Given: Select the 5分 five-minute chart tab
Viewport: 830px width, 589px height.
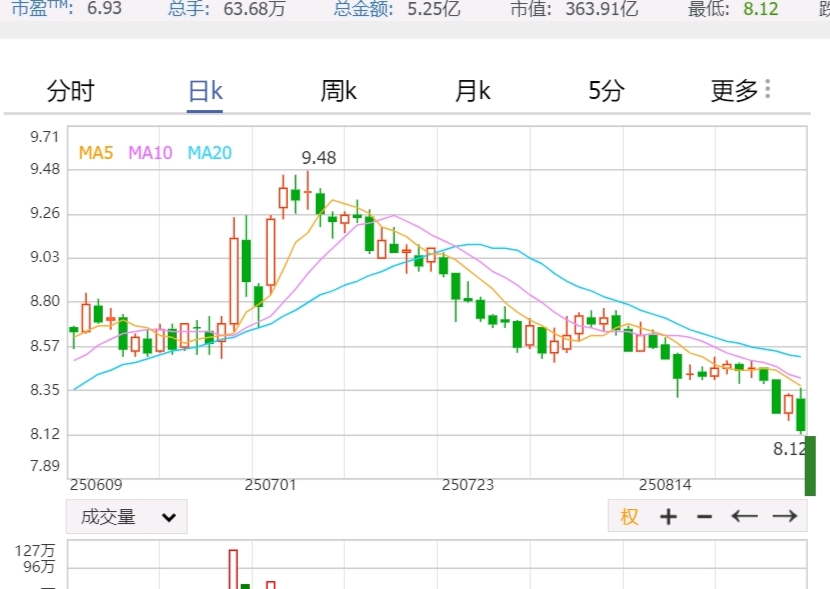Looking at the screenshot, I should 607,90.
